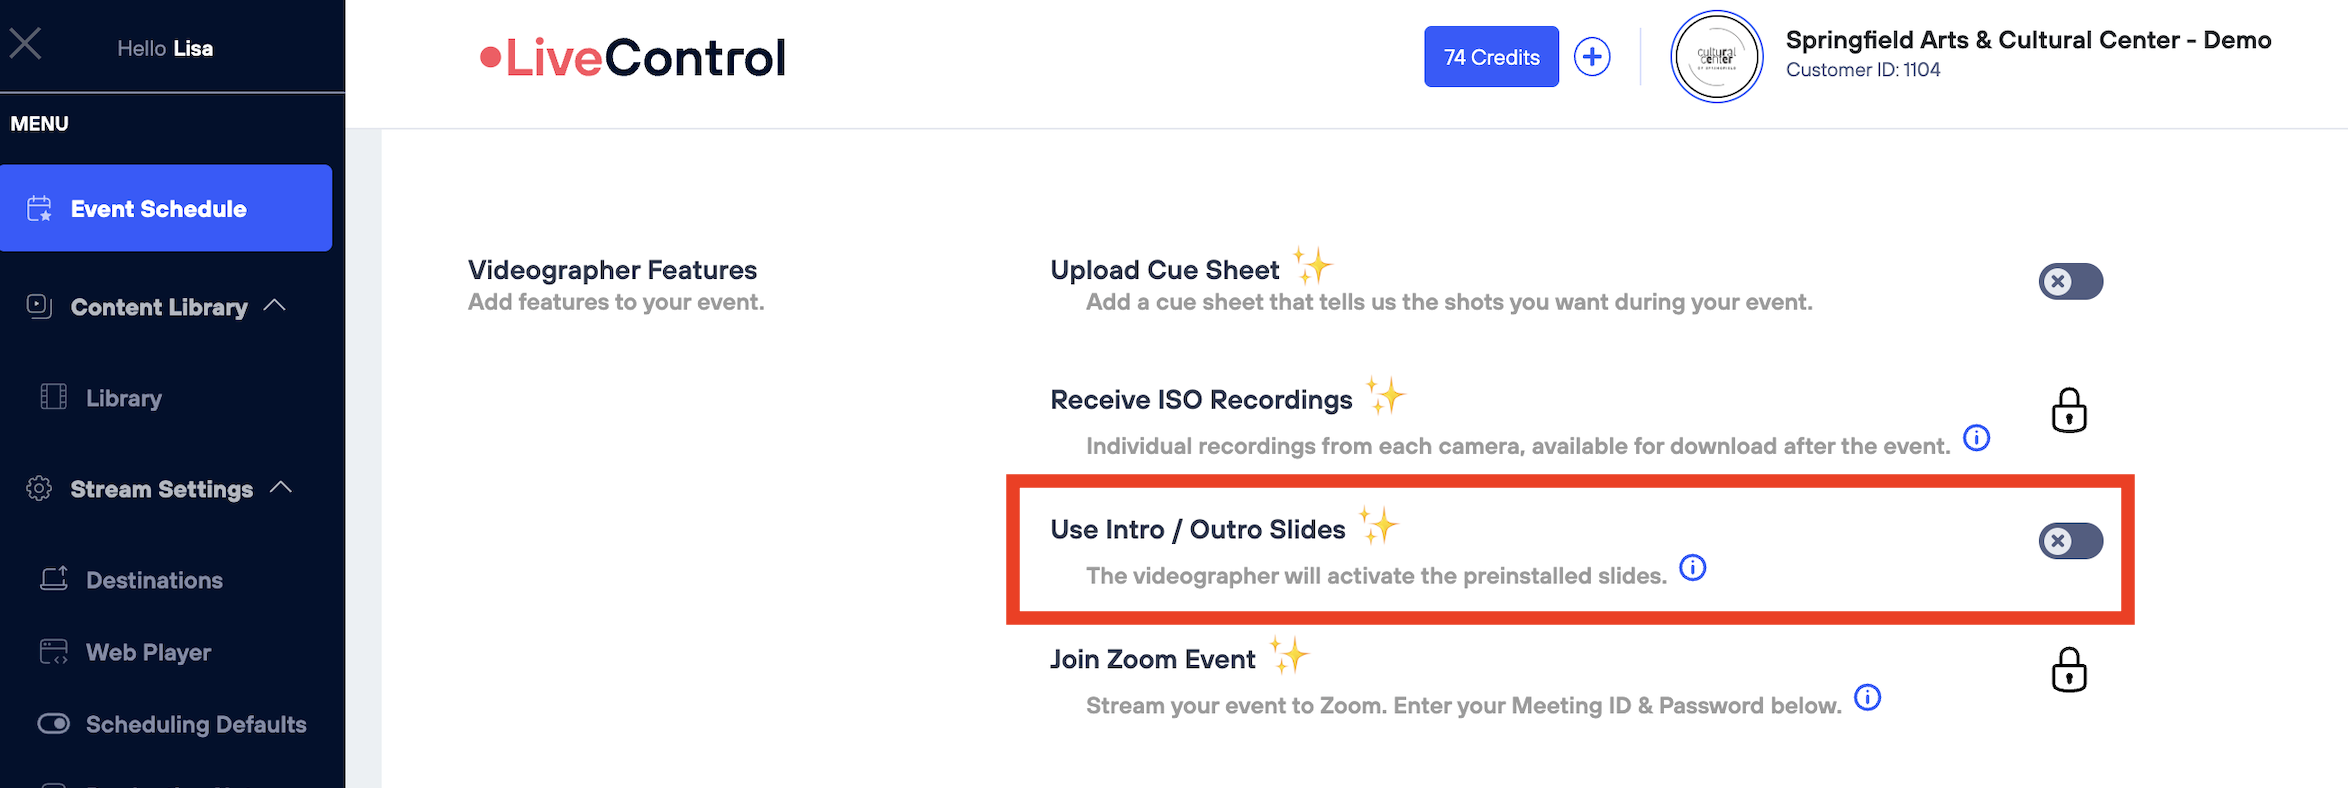2348x788 pixels.
Task: Go to Web Player settings
Action: [148, 652]
